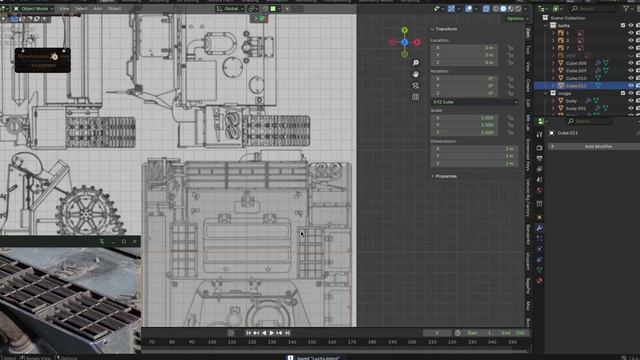Select body.001 in the outliner
This screenshot has width=640, height=360.
point(576,108)
